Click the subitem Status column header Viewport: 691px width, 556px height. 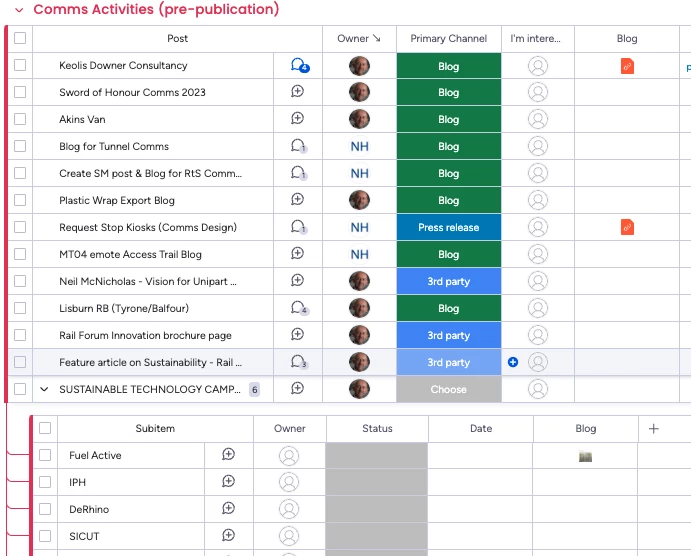pyautogui.click(x=377, y=429)
